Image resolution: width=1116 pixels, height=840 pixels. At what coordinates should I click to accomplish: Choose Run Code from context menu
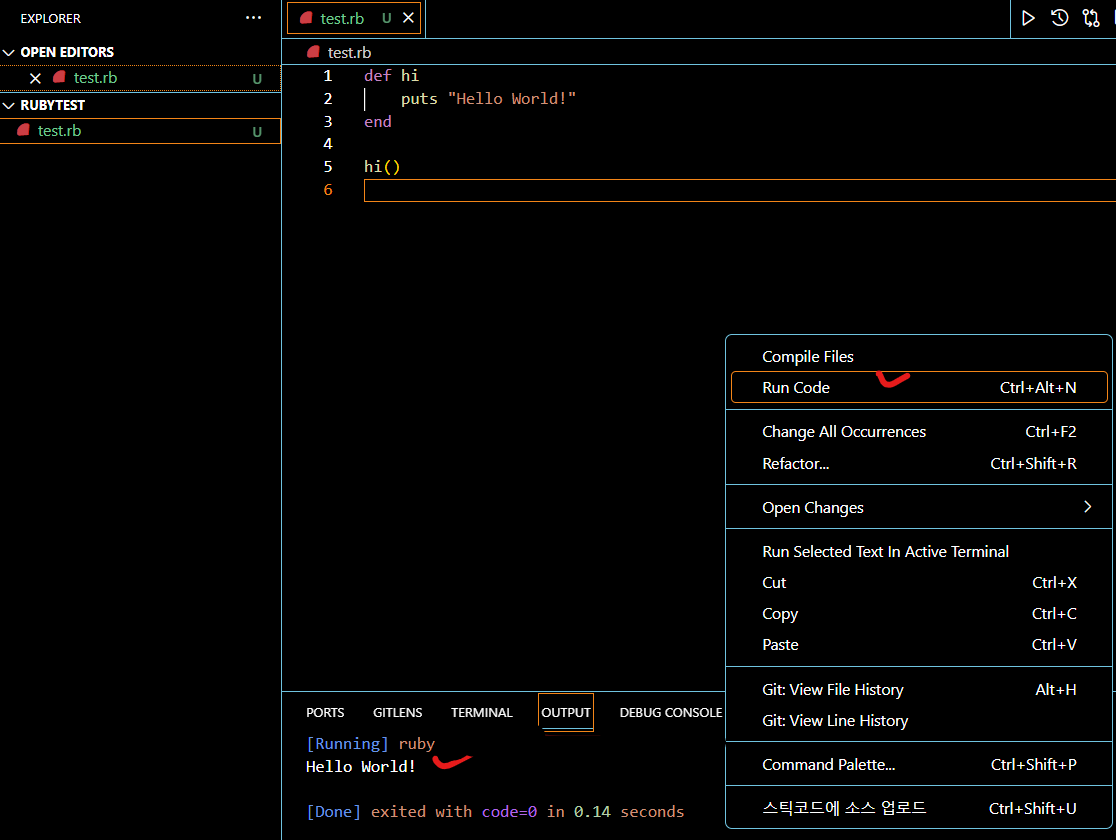coord(918,387)
